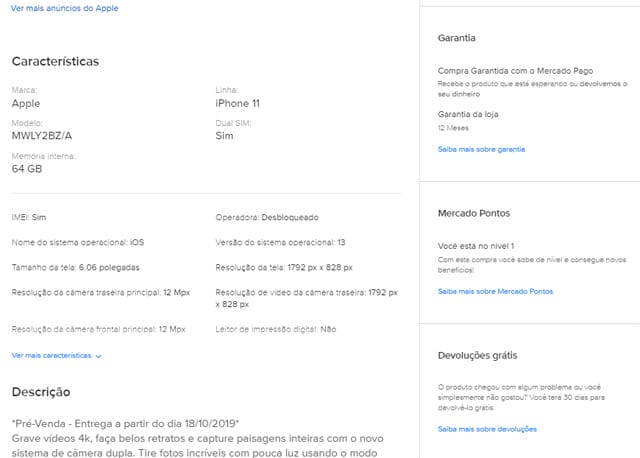Screen dimensions: 640x458
Task: Click the brand value 'Apple'
Action: [x=26, y=104]
